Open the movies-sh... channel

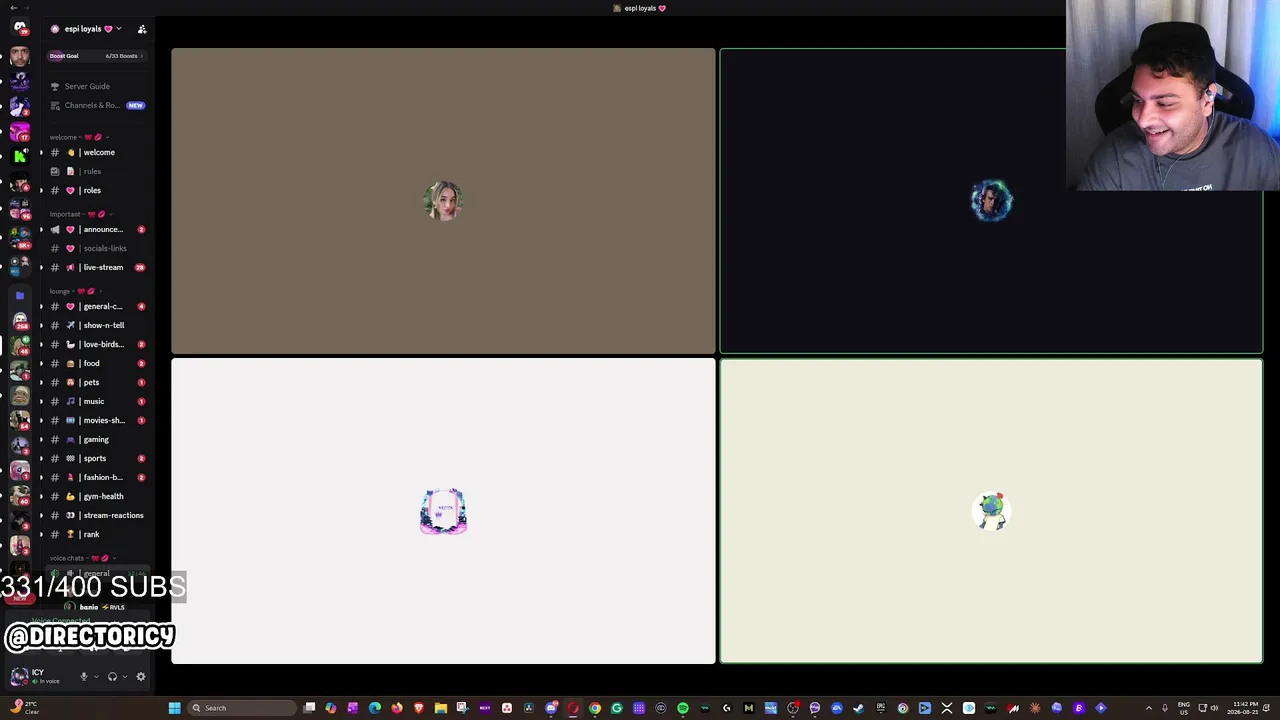click(96, 420)
